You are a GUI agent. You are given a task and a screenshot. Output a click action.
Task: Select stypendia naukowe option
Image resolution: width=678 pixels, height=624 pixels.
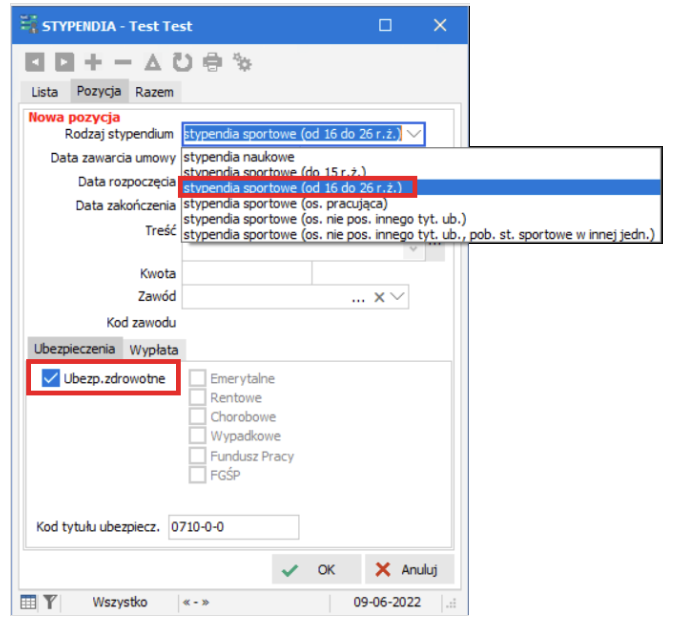pos(422,157)
